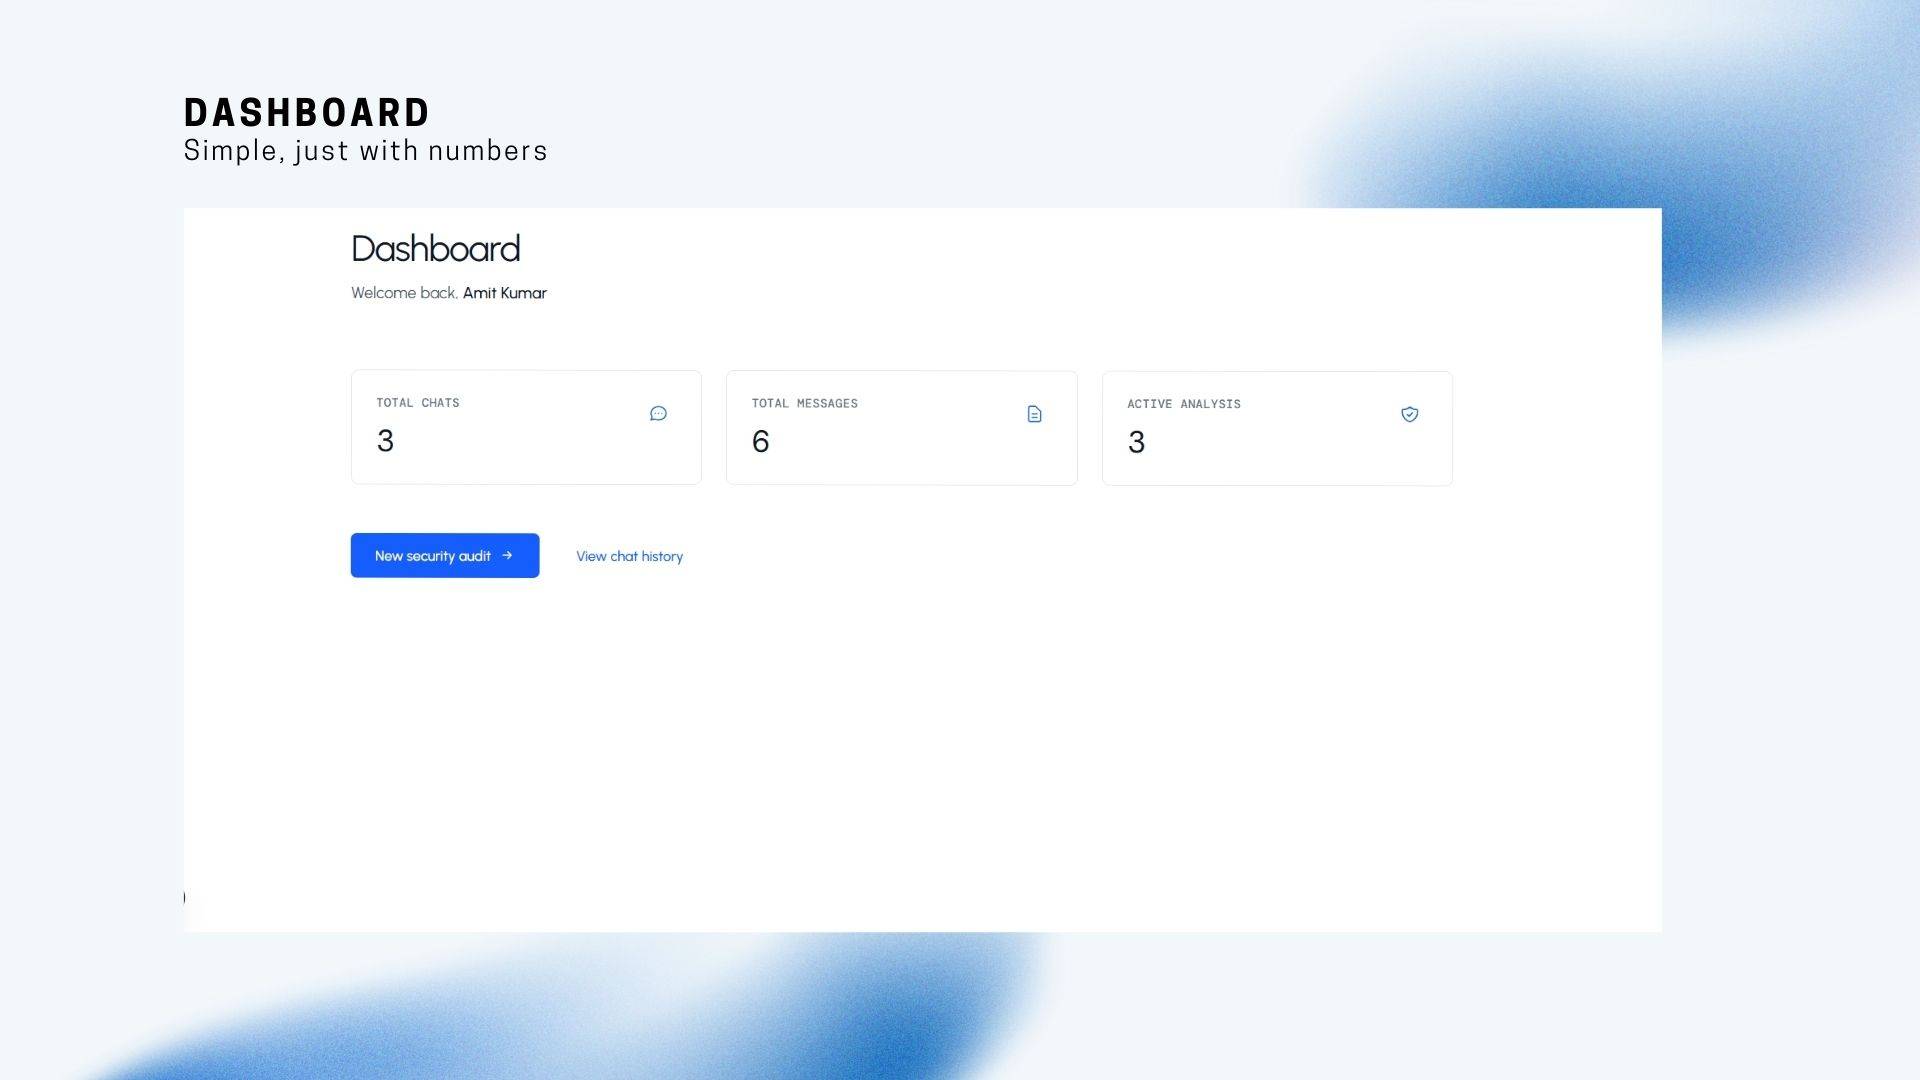Image resolution: width=1920 pixels, height=1080 pixels.
Task: Click the Total Messages count of 6
Action: [760, 442]
